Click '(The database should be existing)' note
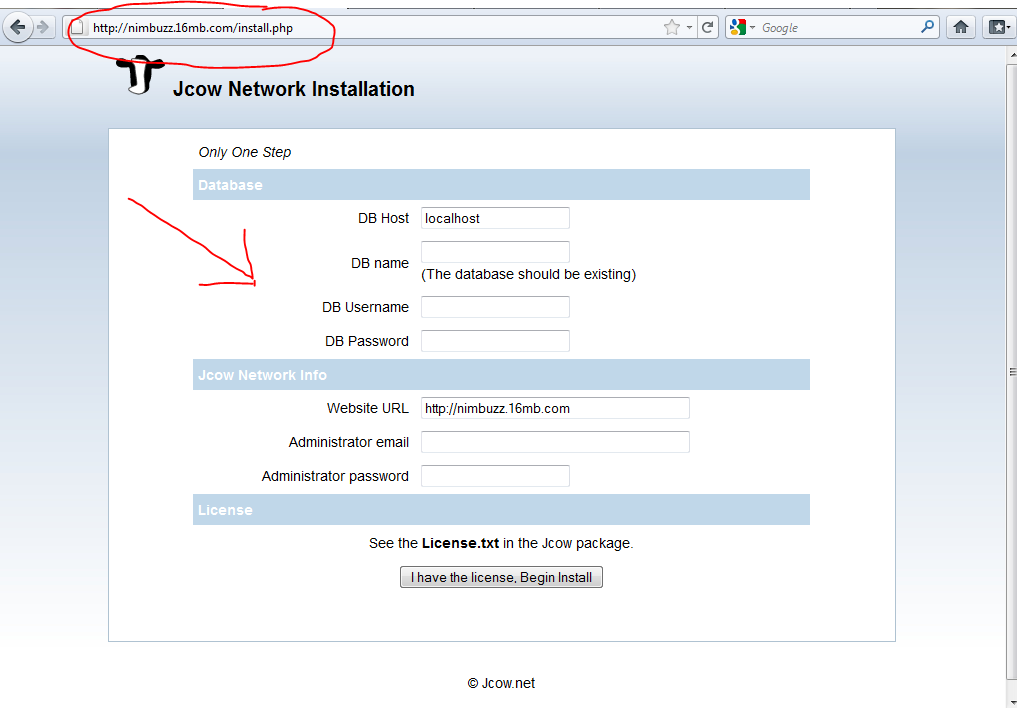Viewport: 1017px width, 708px height. 529,274
